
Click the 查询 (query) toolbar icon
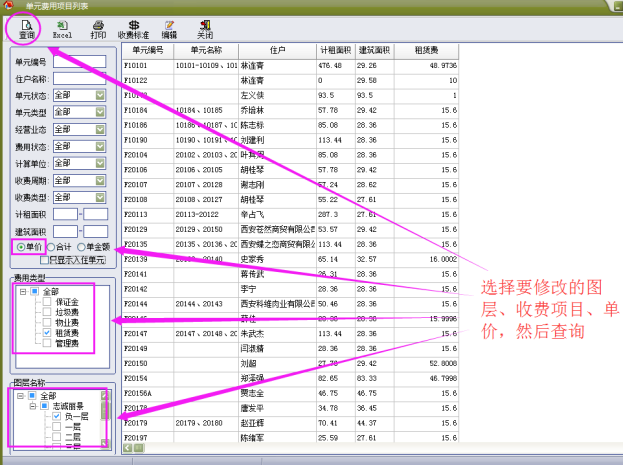(x=27, y=29)
